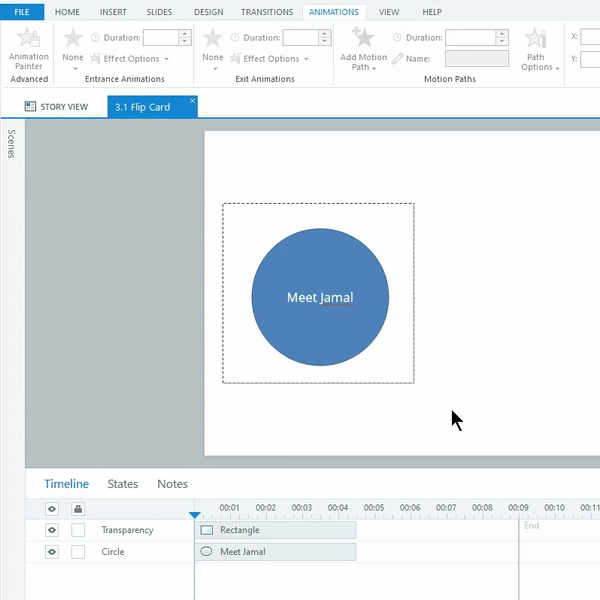This screenshot has width=600, height=600.
Task: Open the Add Motion Path dropdown arrow
Action: coord(374,68)
